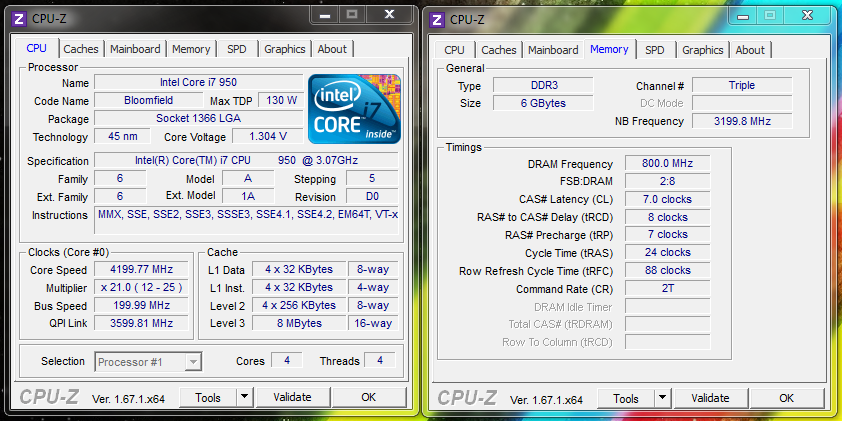Click the Bus Speed value '199.99 MHz'

(141, 306)
